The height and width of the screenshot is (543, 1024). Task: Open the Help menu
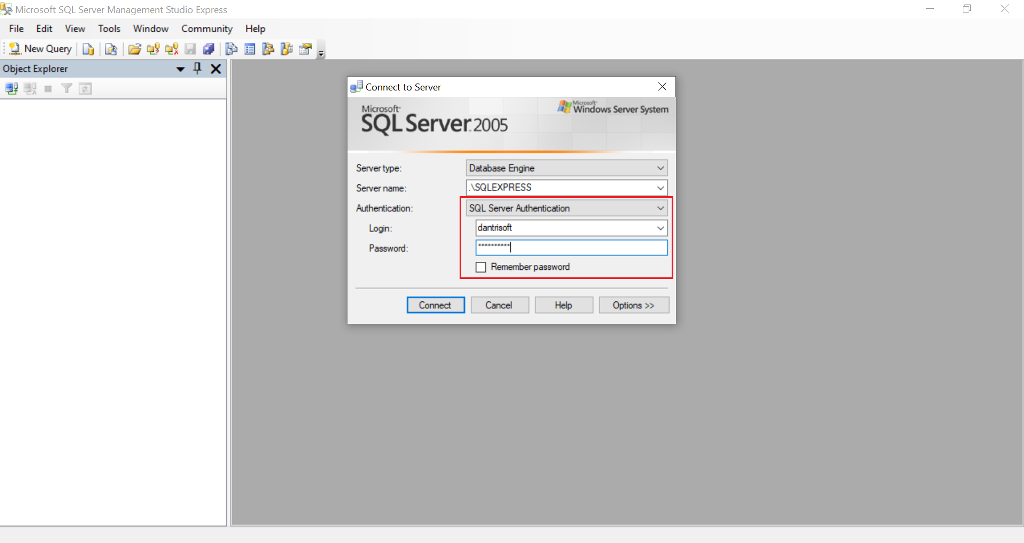click(x=255, y=29)
